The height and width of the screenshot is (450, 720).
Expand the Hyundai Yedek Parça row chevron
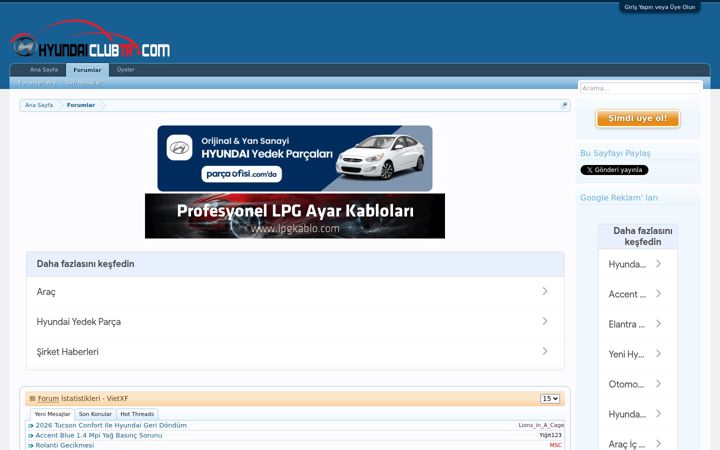coord(545,321)
